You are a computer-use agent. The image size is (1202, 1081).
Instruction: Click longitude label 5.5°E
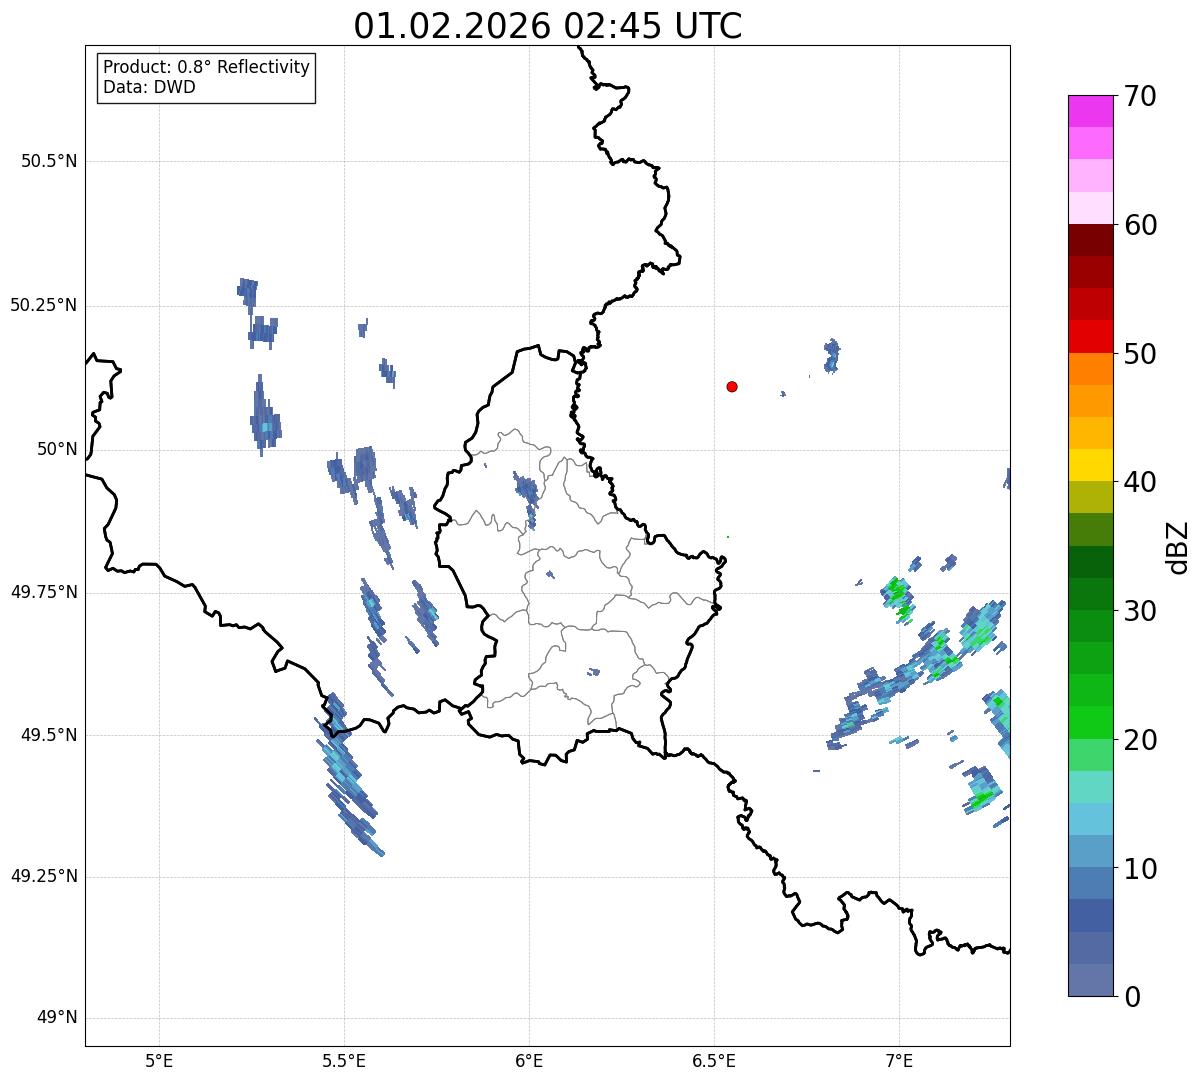coord(344,1060)
